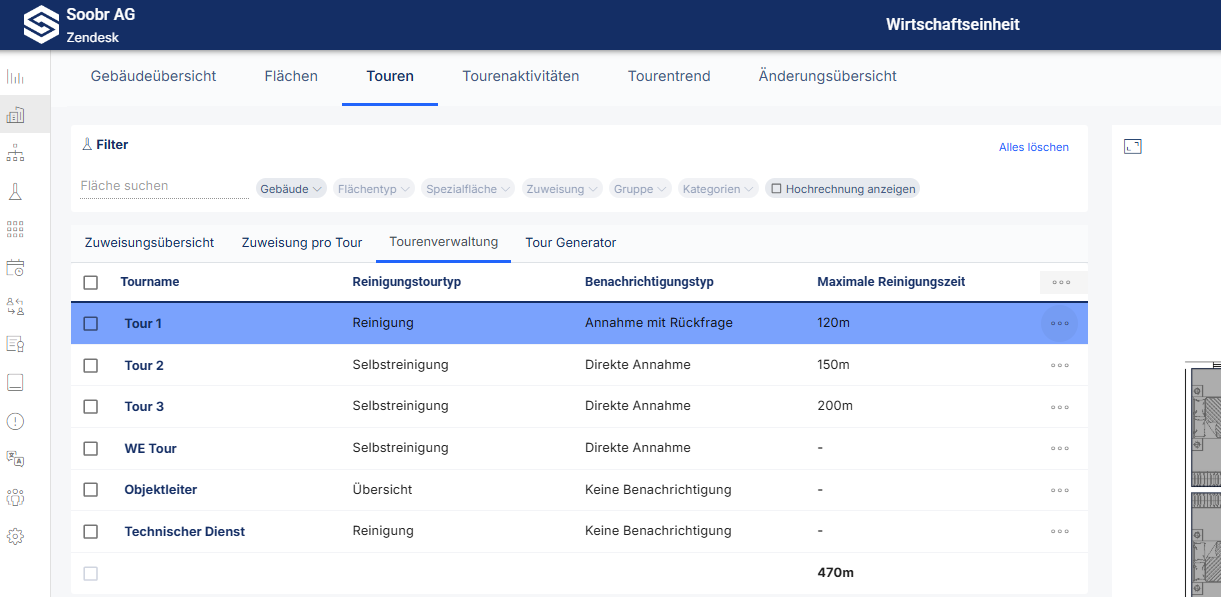Open the settings gear in sidebar
Screen dimensions: 1221x597
pyautogui.click(x=15, y=536)
